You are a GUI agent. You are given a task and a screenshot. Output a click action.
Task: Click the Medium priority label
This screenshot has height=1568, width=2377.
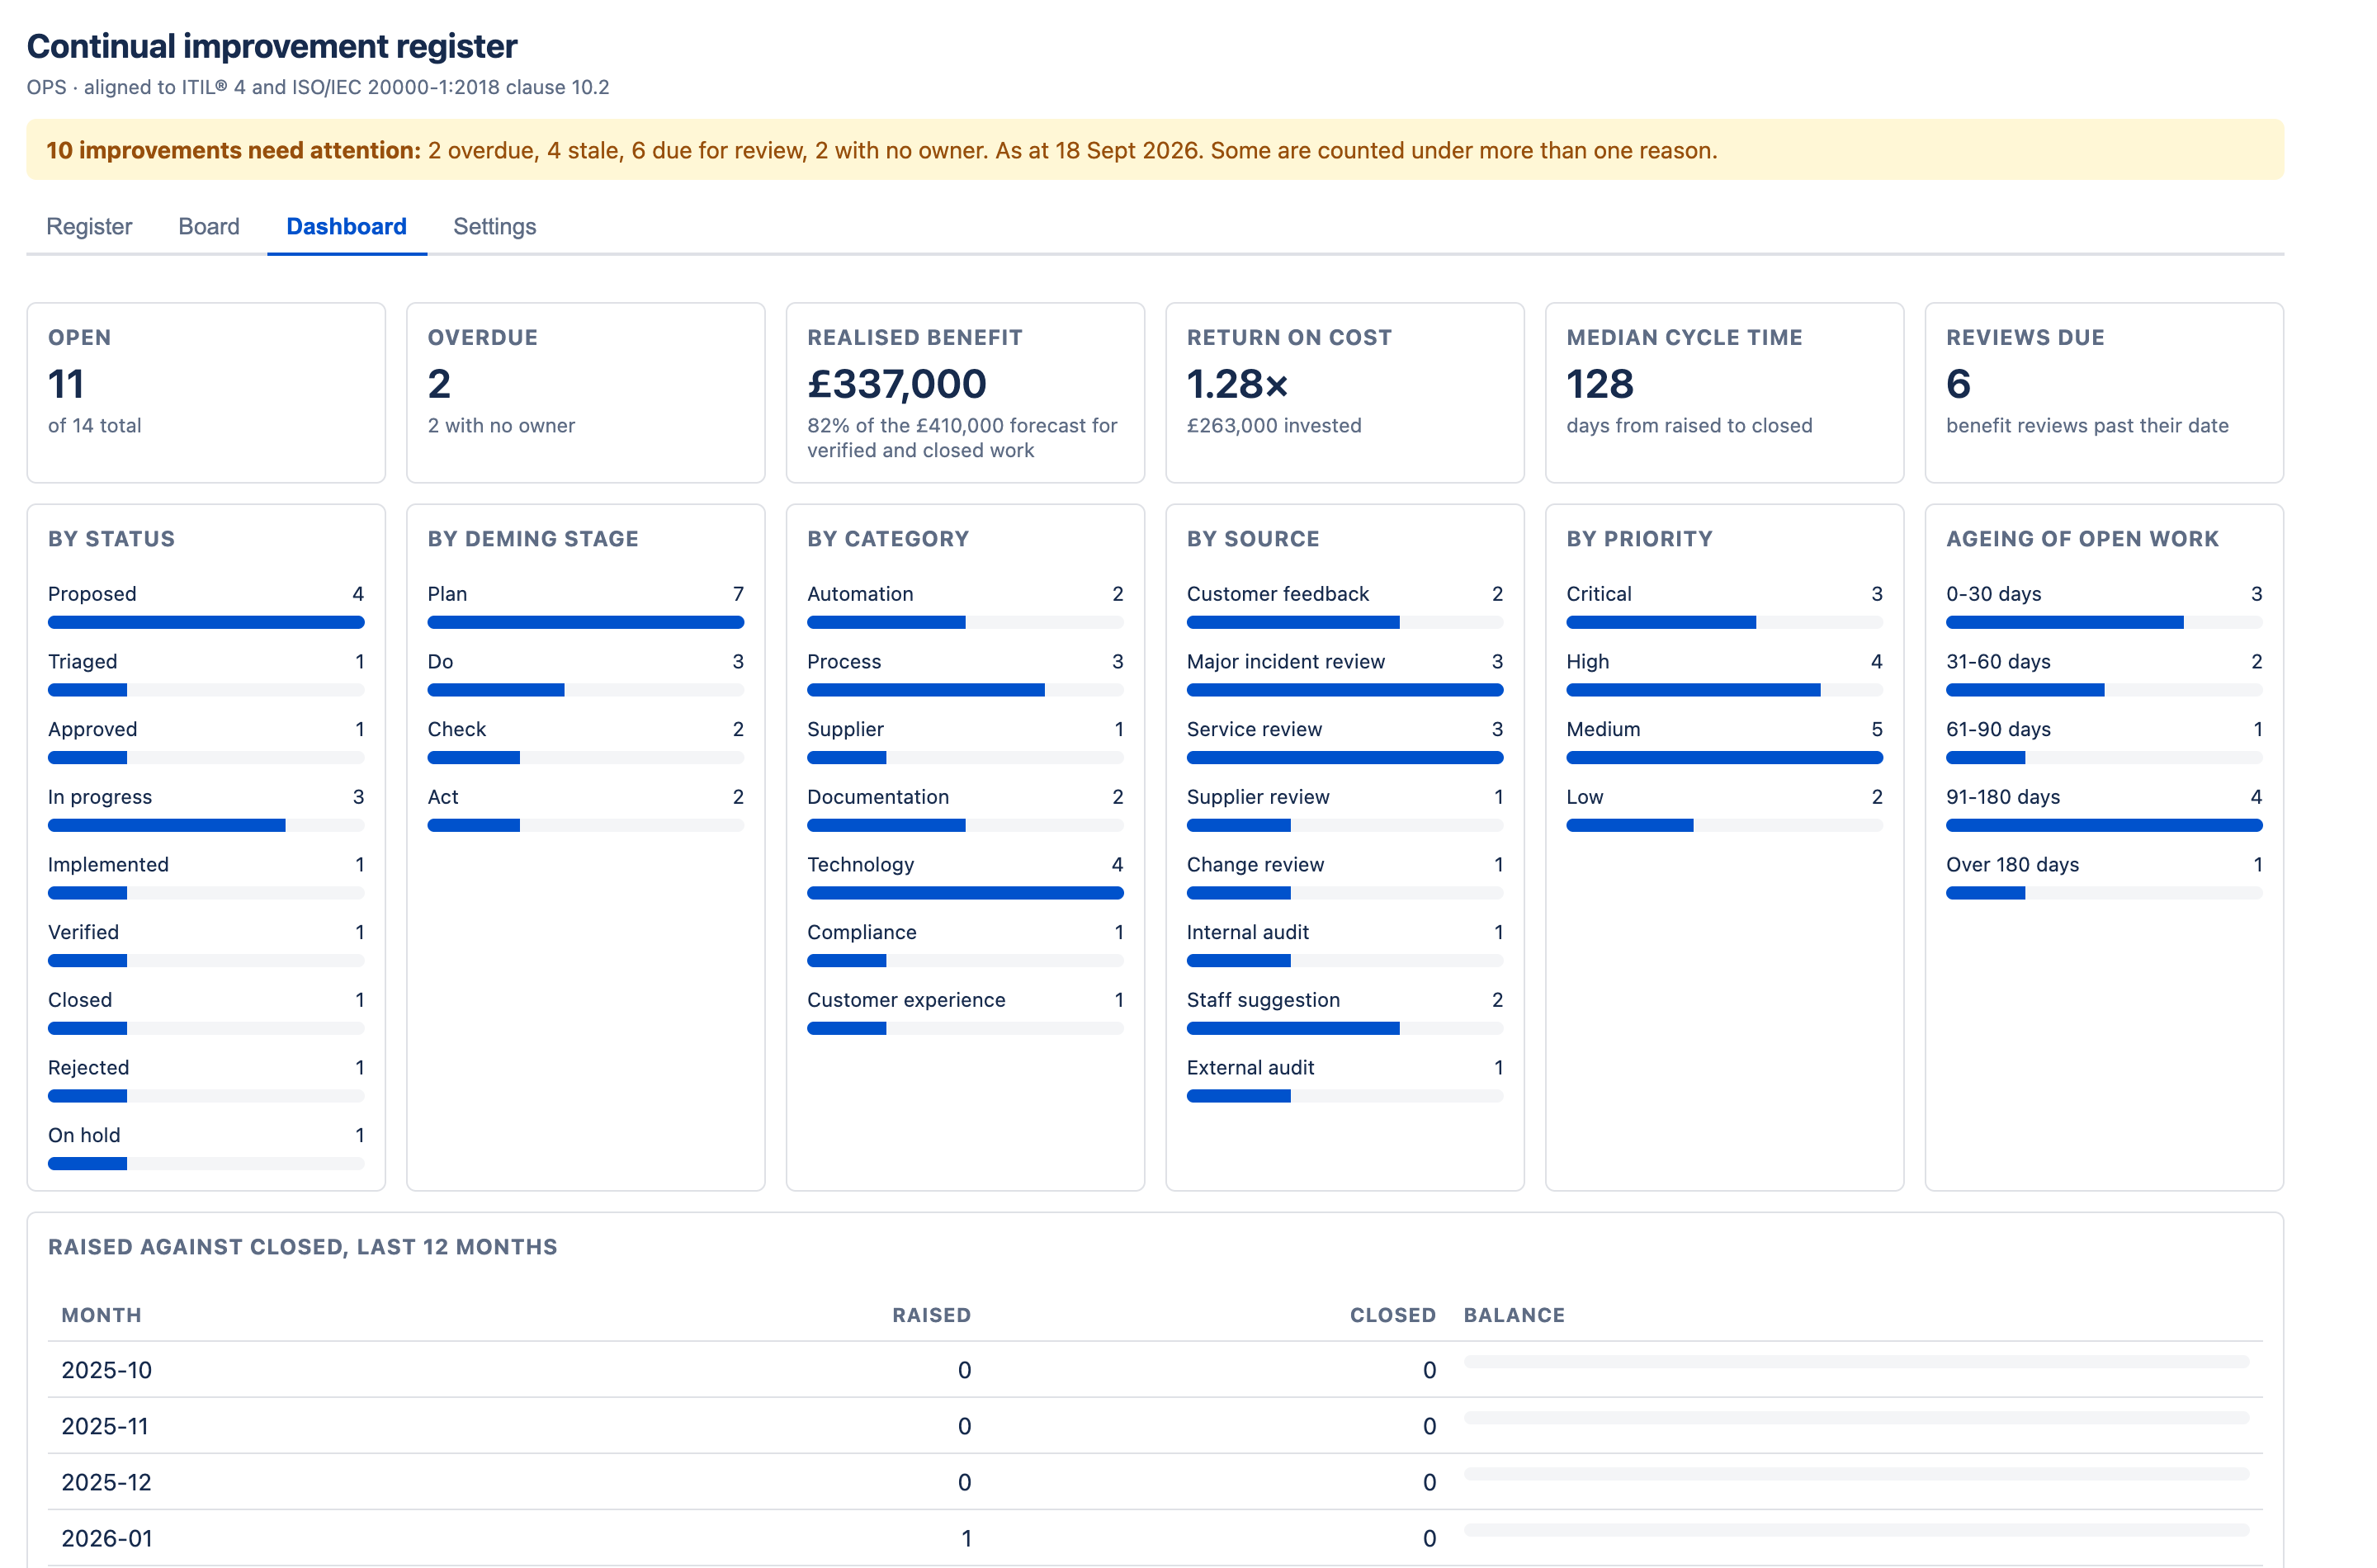1603,729
